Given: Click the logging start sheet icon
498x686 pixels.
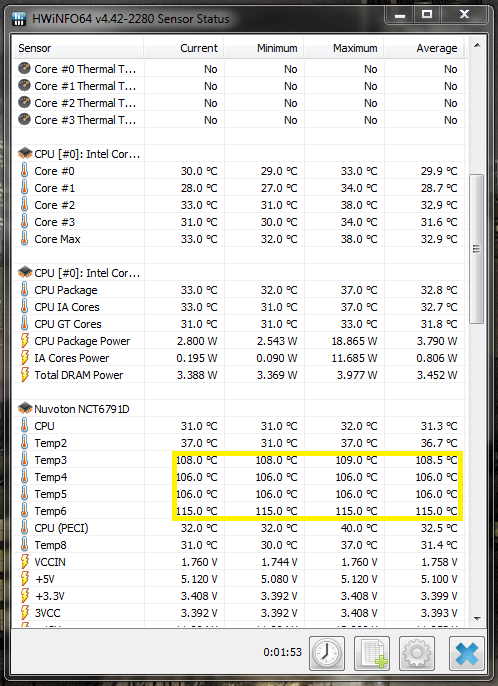Looking at the screenshot, I should (372, 653).
